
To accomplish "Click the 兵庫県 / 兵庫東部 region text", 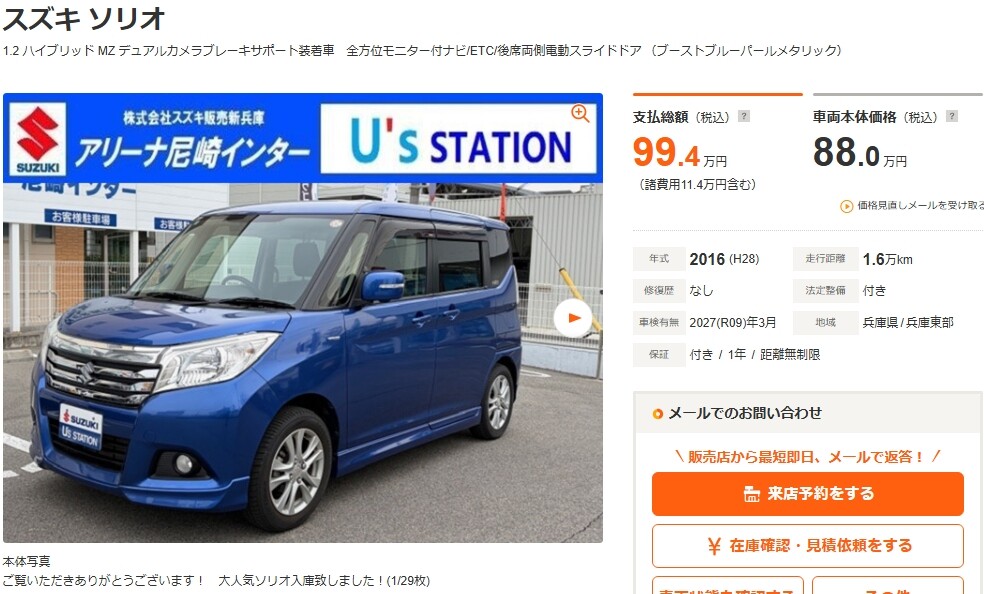I will [x=908, y=322].
